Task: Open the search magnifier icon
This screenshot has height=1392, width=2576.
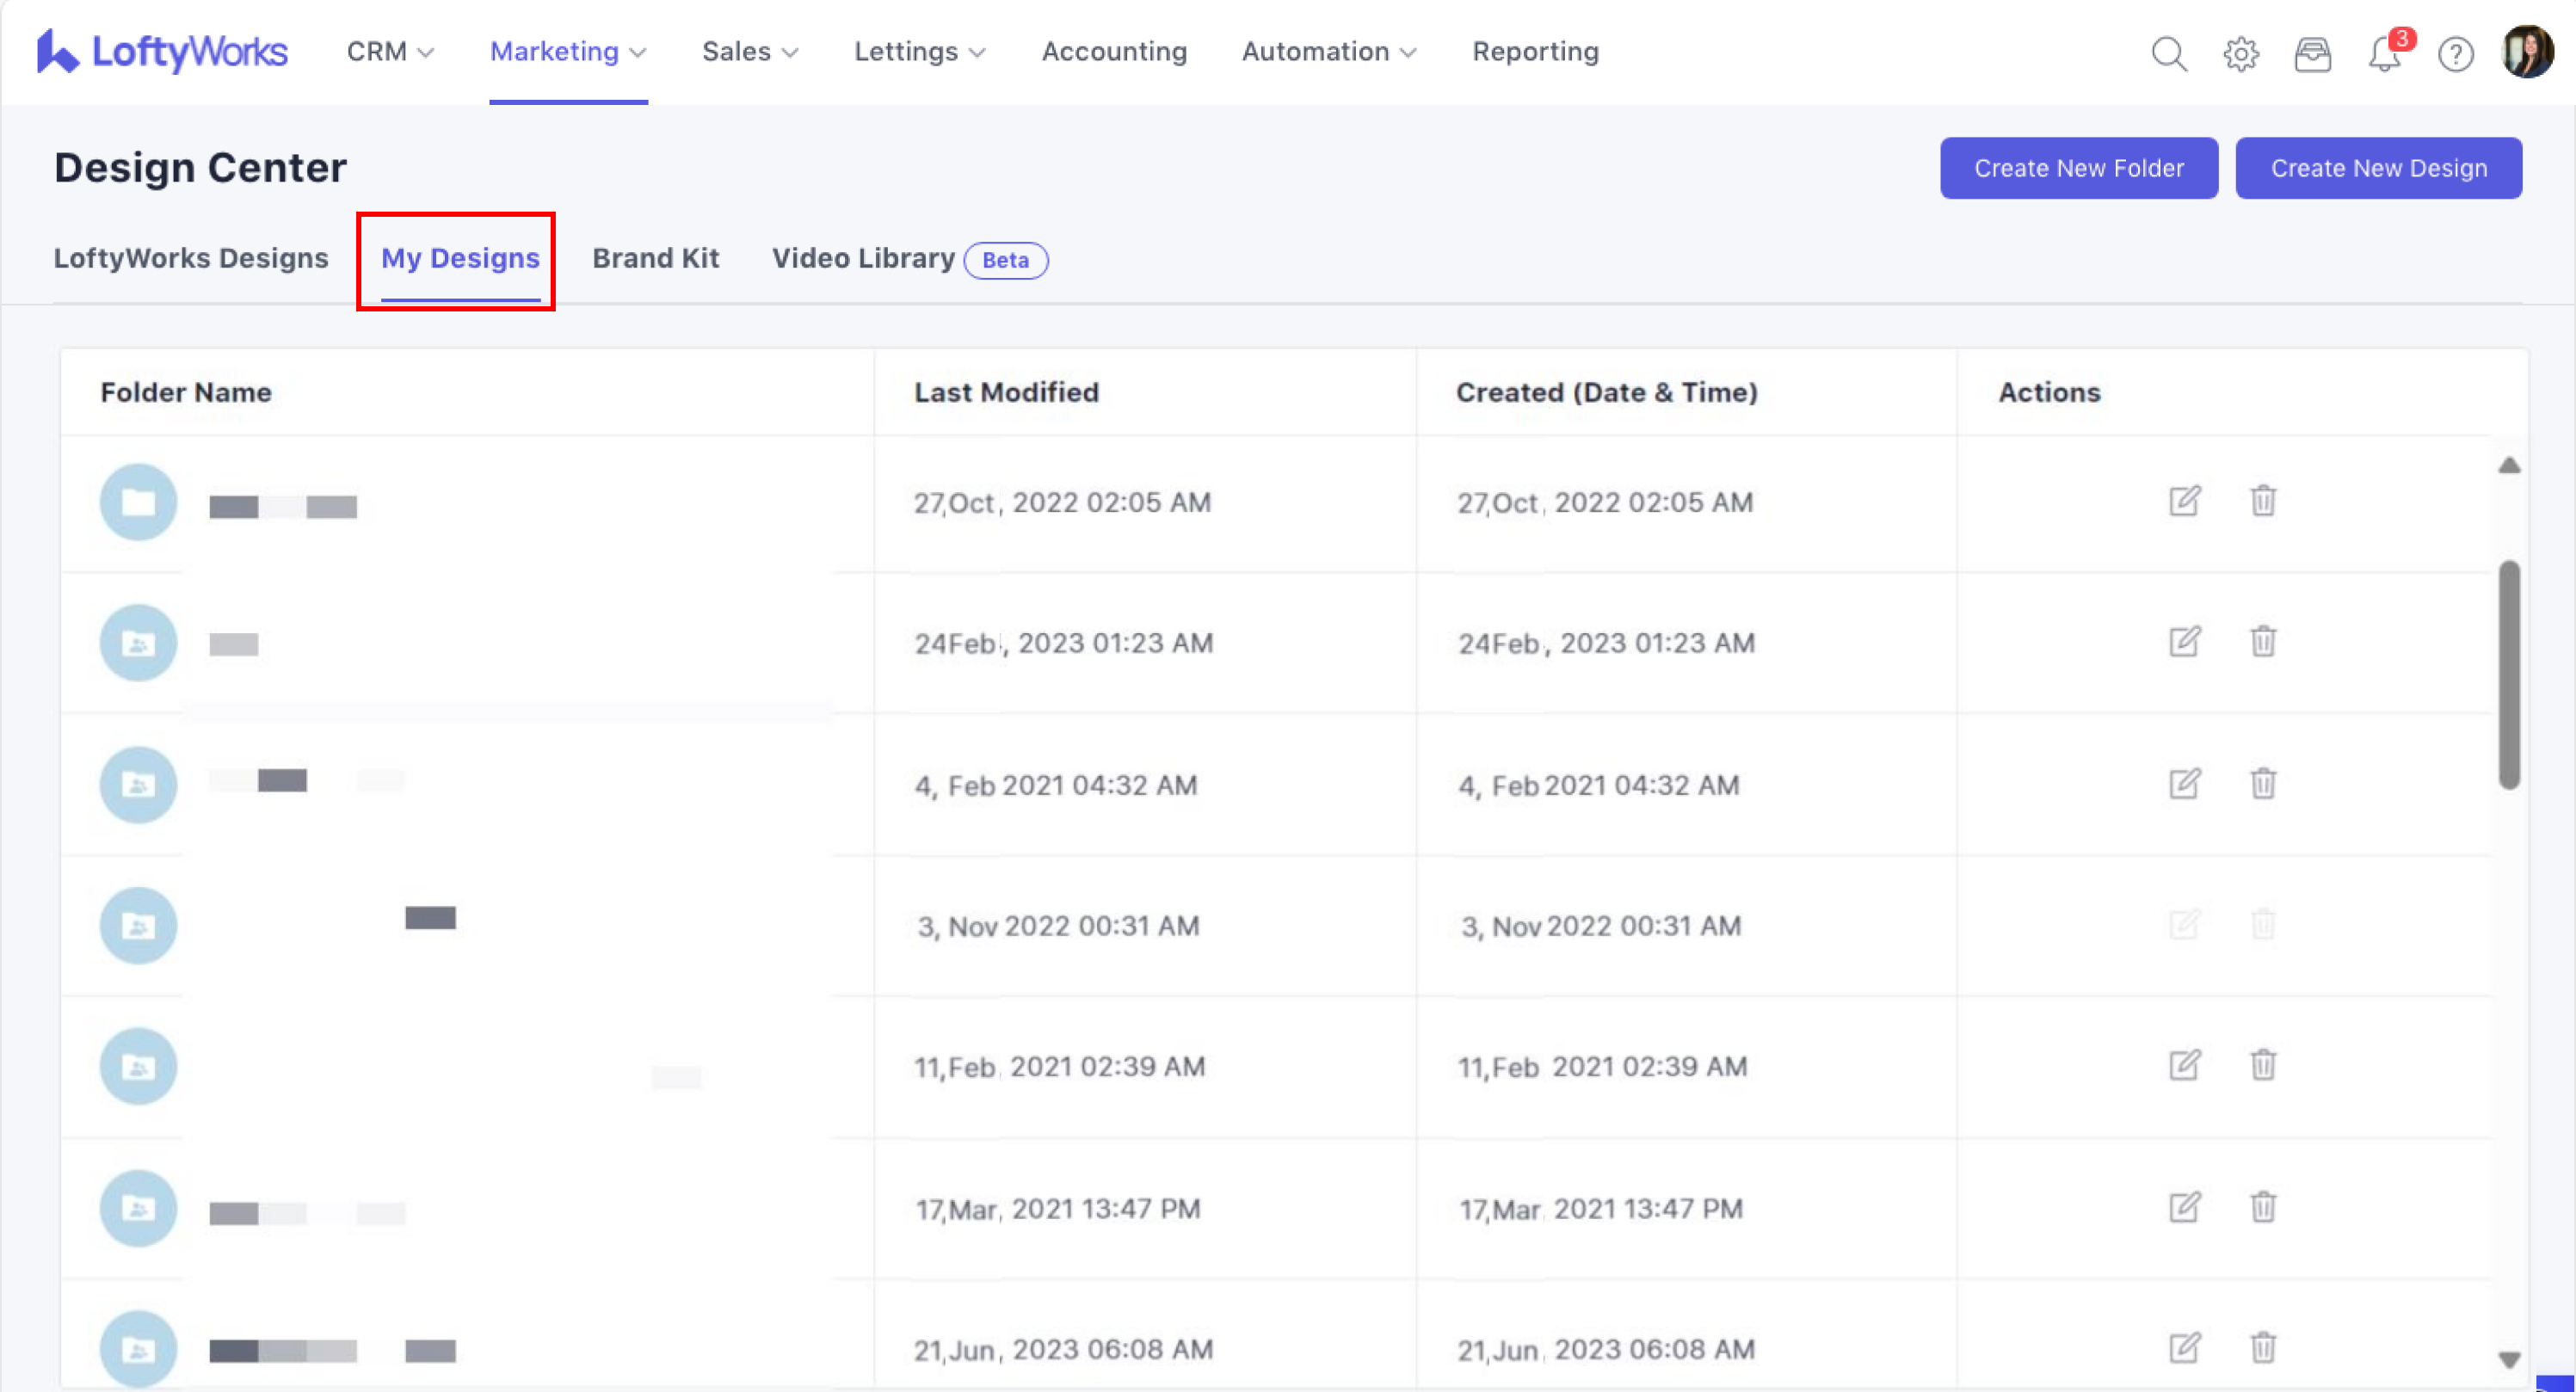Action: 2169,53
